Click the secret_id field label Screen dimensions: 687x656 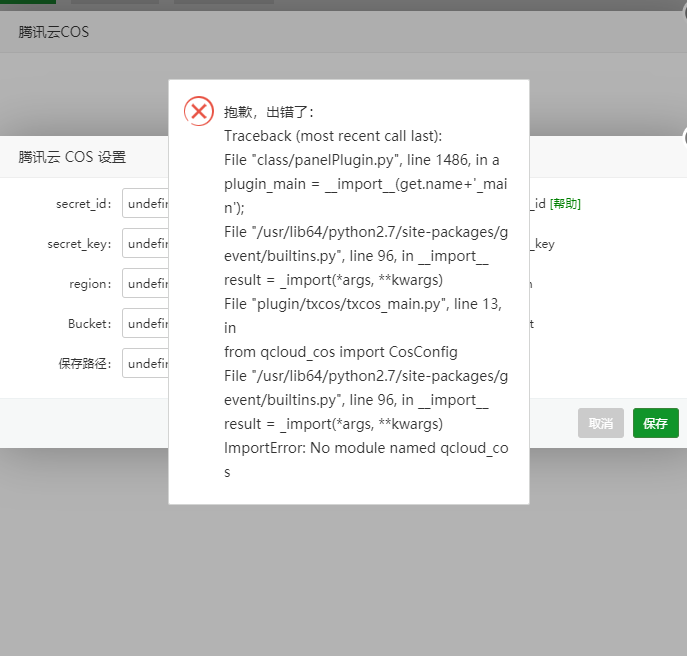coord(84,204)
